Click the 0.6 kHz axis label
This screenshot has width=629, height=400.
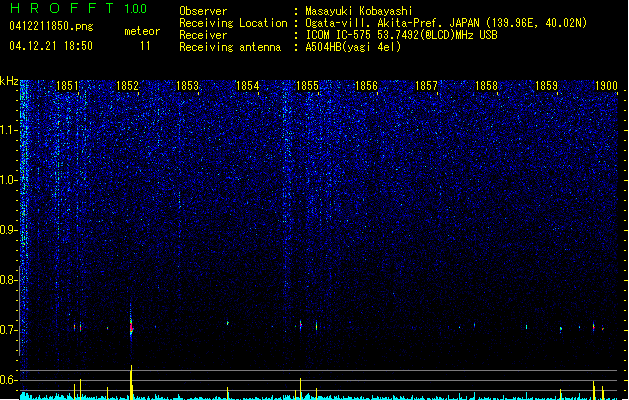8,380
